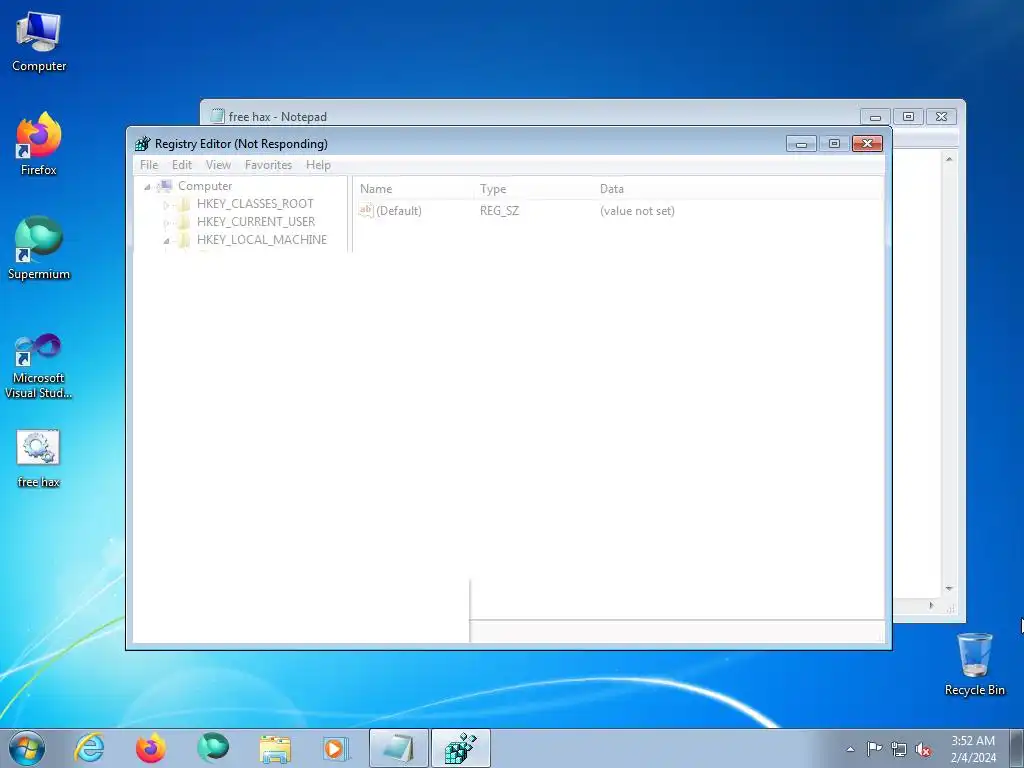The image size is (1024, 768).
Task: Select the Computer root in the tree
Action: (204, 186)
